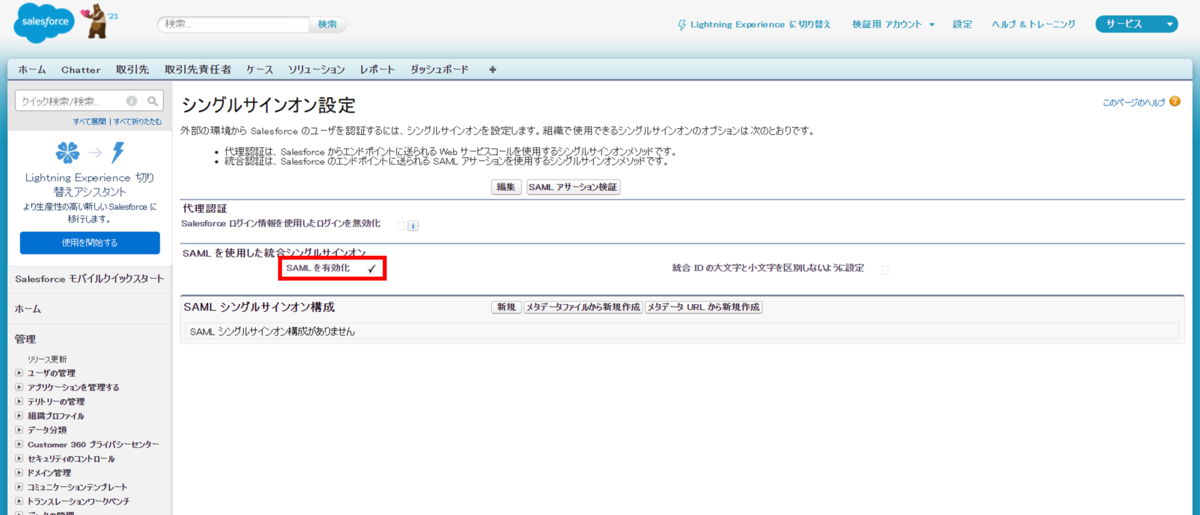Click the Salesforce cloud logo
Viewport: 1200px width, 515px height.
pos(43,22)
